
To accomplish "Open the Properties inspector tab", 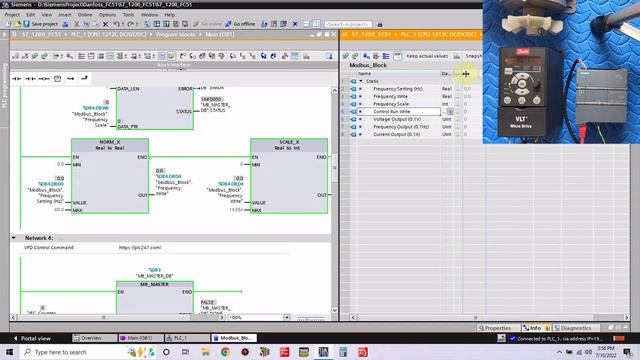I will pyautogui.click(x=498, y=328).
